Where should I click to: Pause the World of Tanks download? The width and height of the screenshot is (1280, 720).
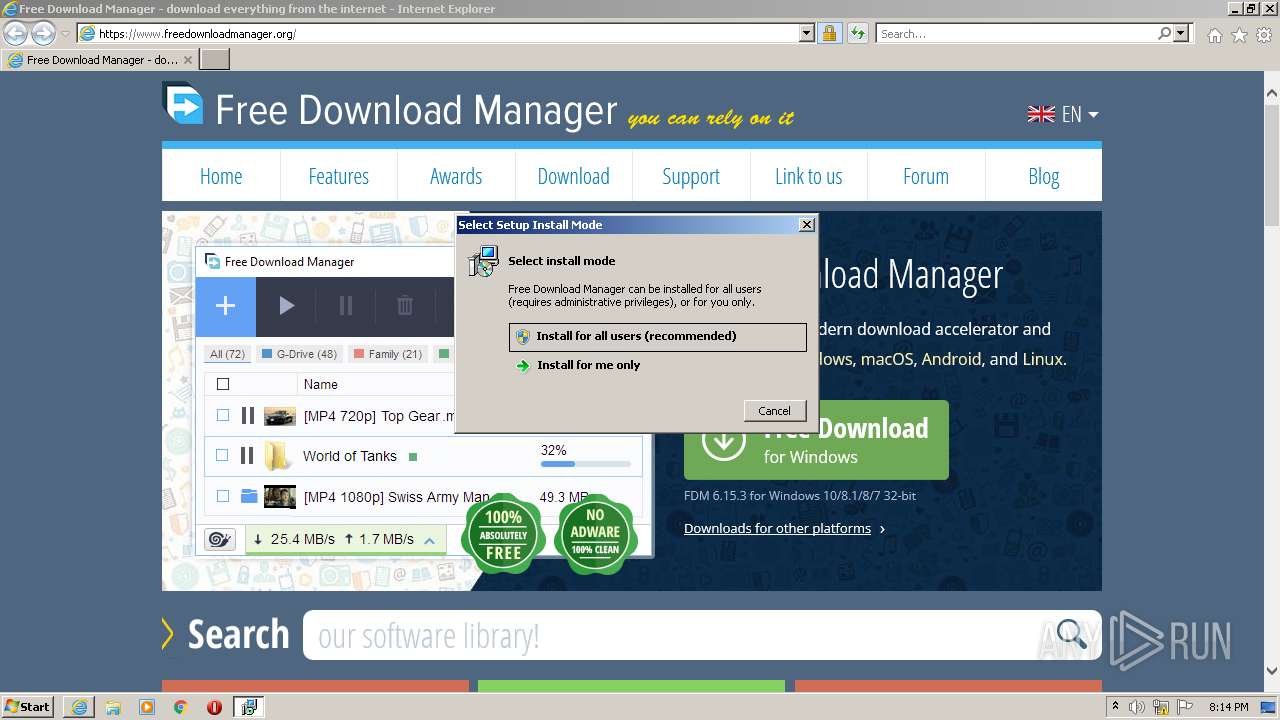247,456
